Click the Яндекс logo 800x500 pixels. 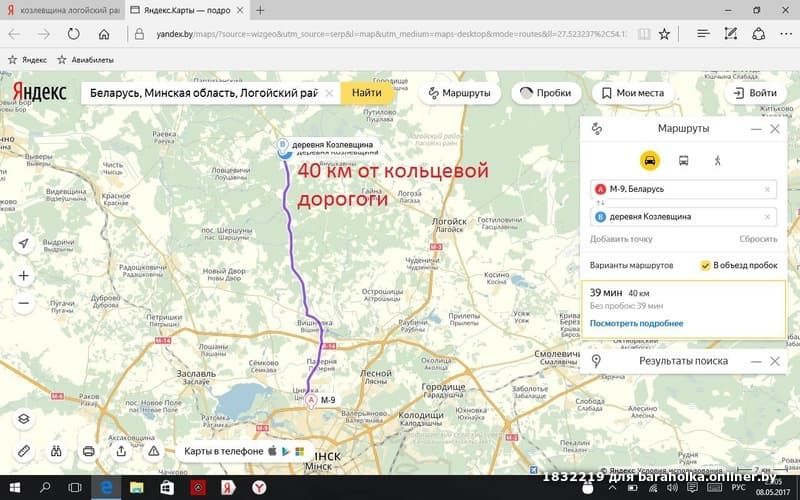(40, 92)
